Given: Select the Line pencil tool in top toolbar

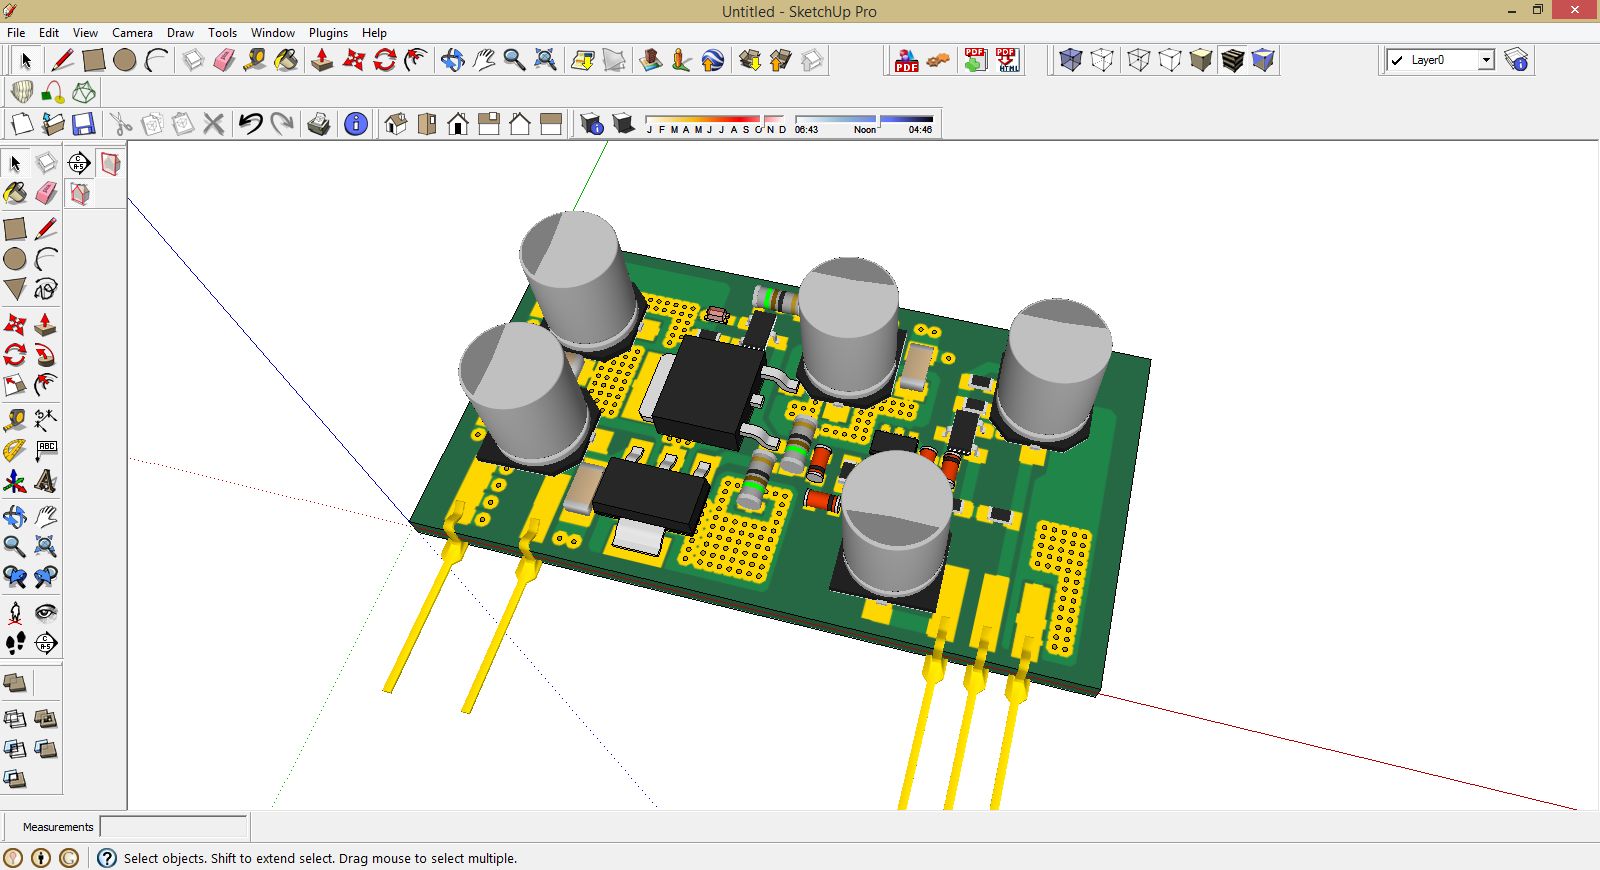Looking at the screenshot, I should (62, 60).
